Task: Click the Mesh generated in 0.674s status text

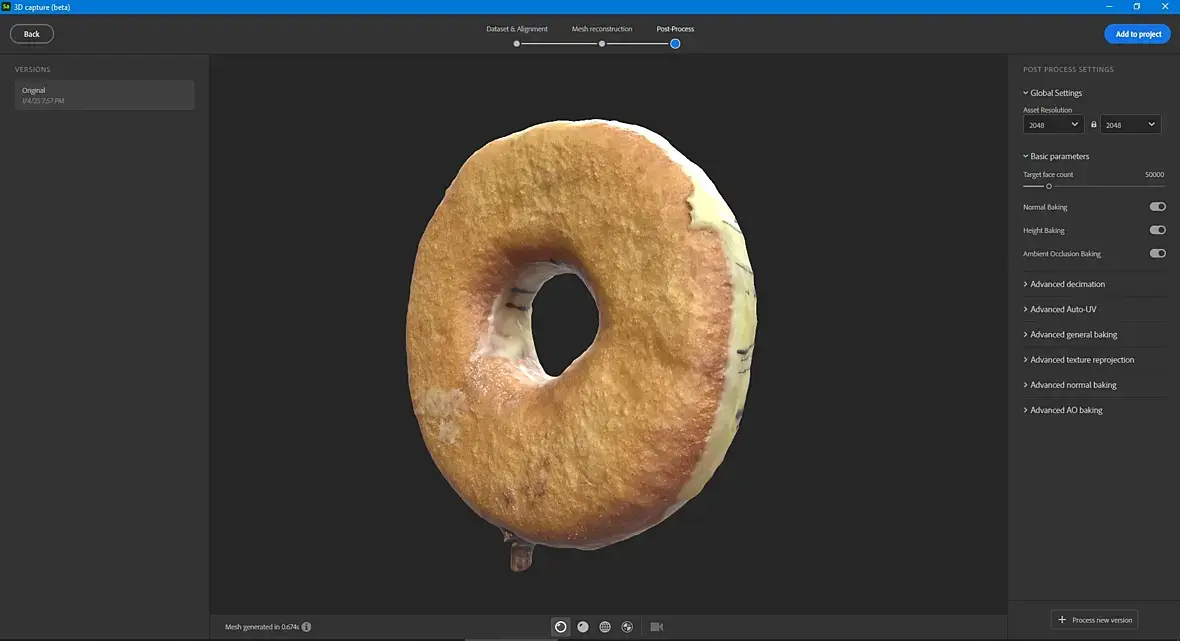Action: (x=262, y=627)
